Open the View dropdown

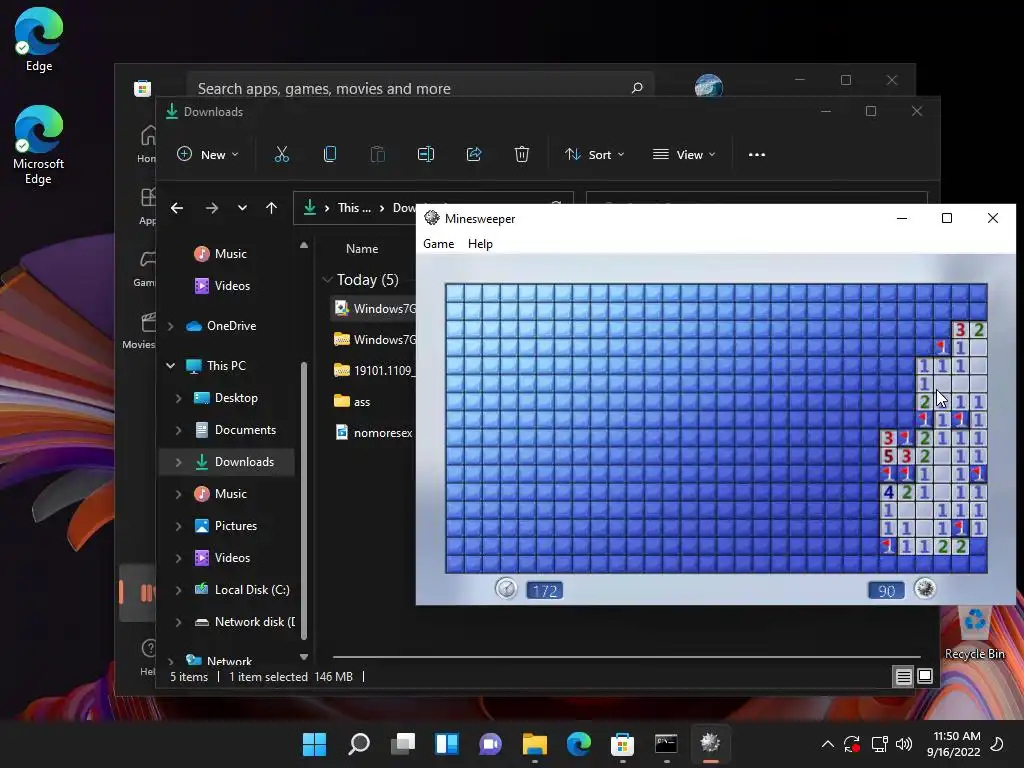(684, 154)
